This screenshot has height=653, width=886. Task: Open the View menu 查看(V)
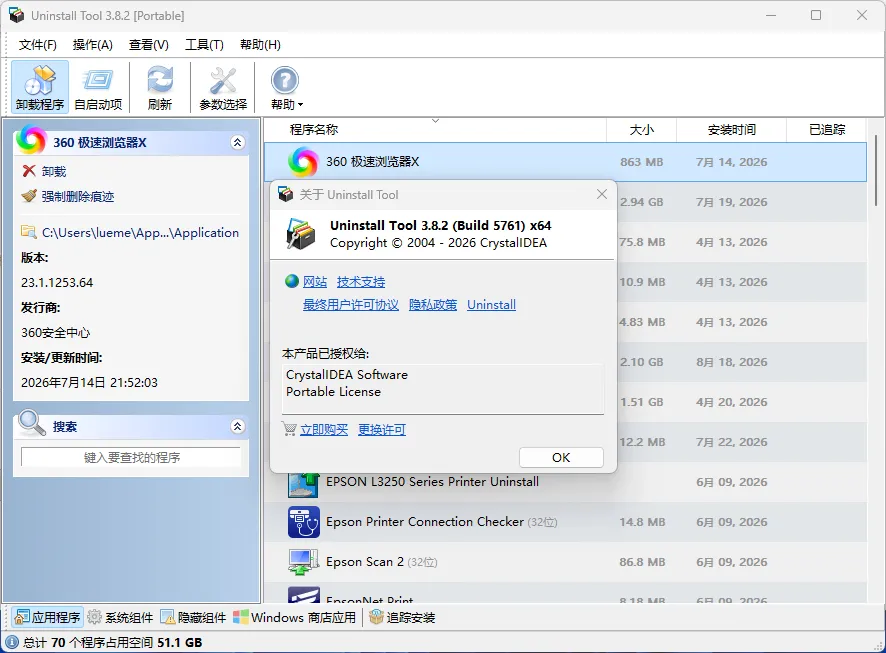tap(149, 45)
